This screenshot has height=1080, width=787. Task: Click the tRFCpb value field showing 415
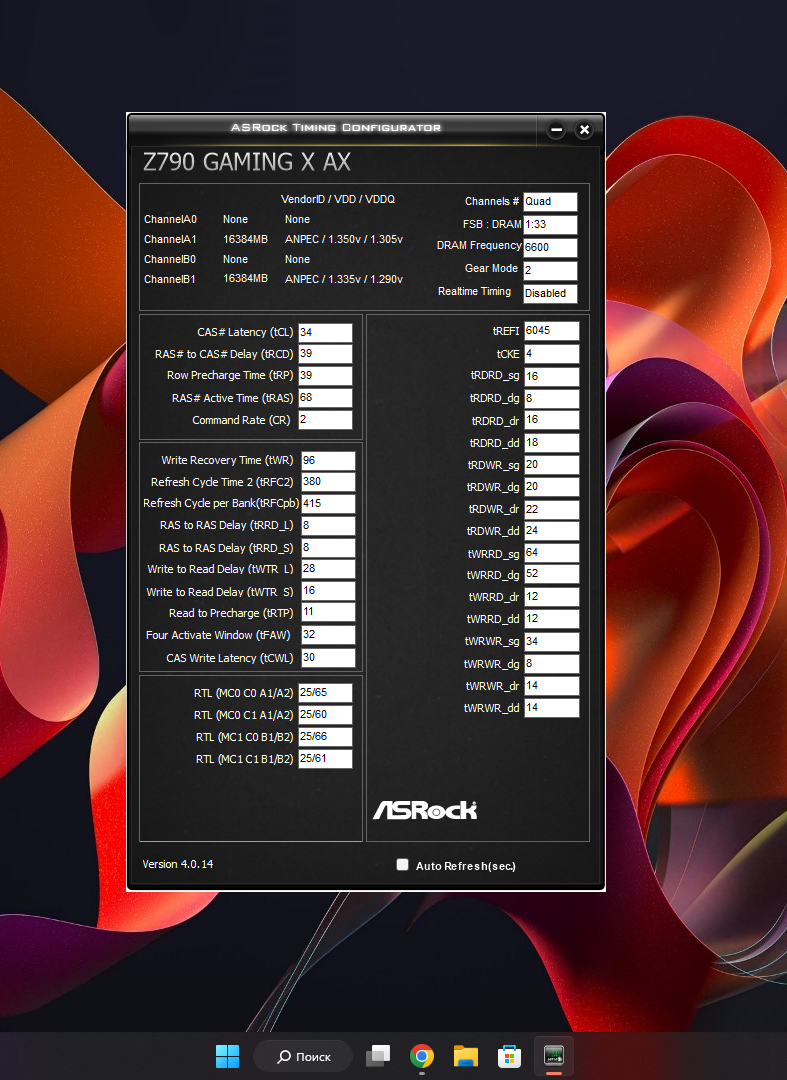(x=328, y=503)
